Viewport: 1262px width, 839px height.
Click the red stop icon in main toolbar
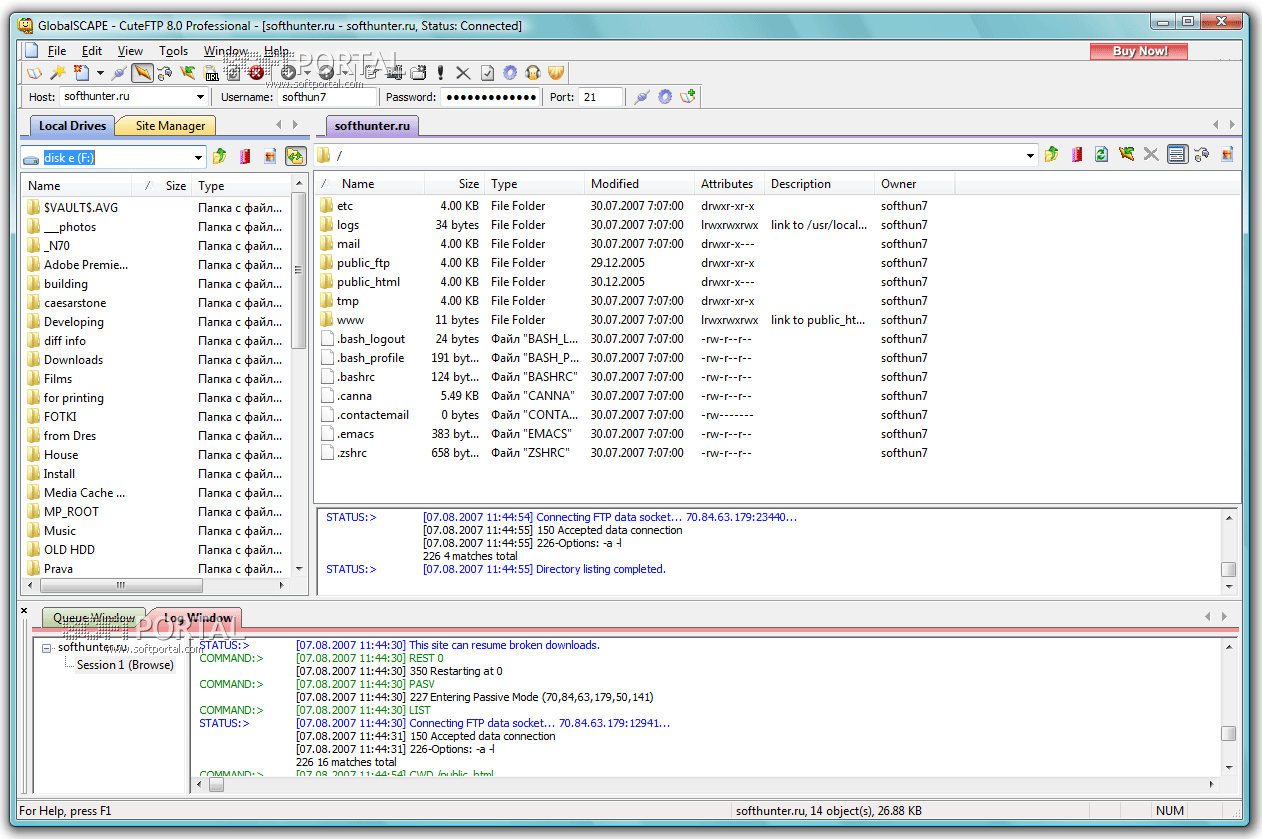[256, 73]
